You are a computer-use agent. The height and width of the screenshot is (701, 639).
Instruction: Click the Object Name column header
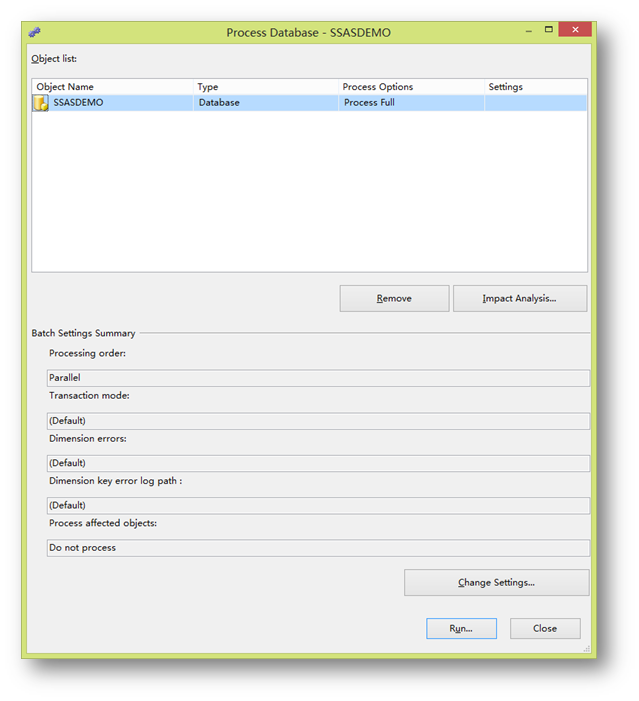coord(113,87)
